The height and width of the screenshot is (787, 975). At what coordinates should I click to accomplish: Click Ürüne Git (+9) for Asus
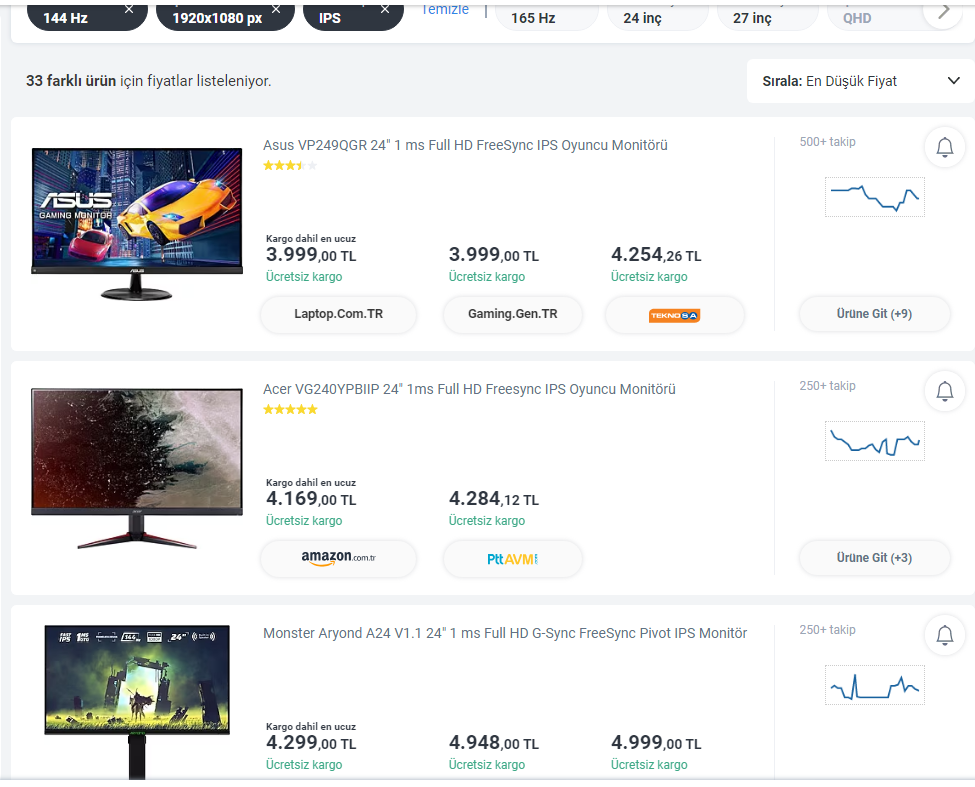tap(874, 314)
